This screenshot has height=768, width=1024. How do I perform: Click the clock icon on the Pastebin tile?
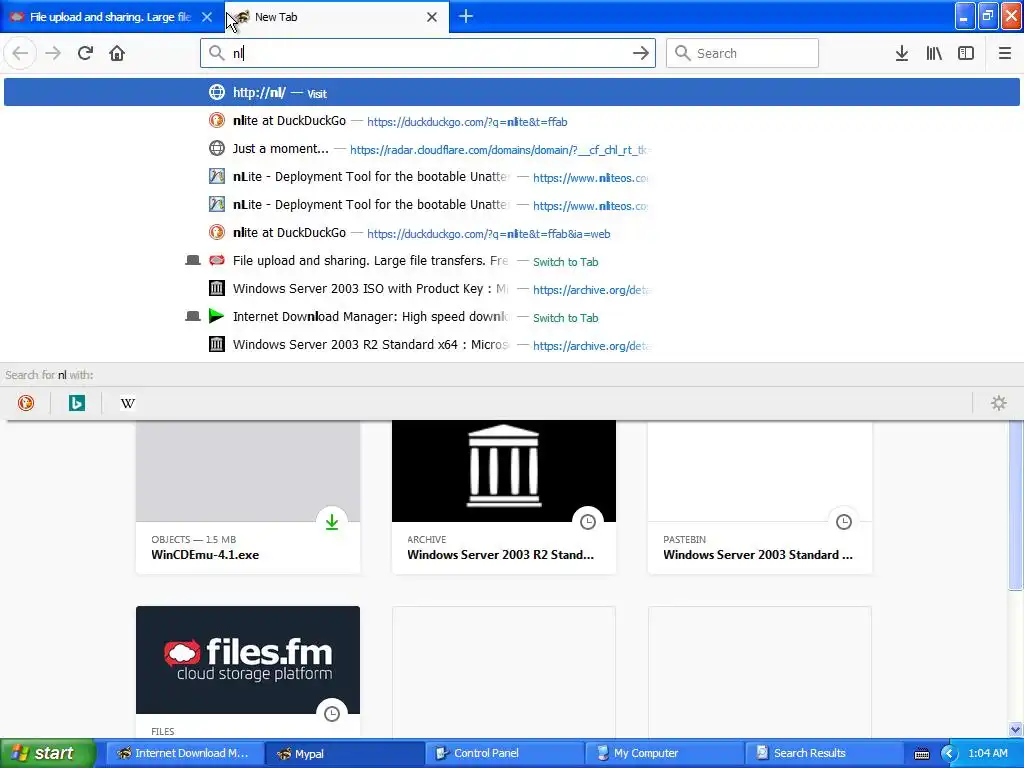844,522
